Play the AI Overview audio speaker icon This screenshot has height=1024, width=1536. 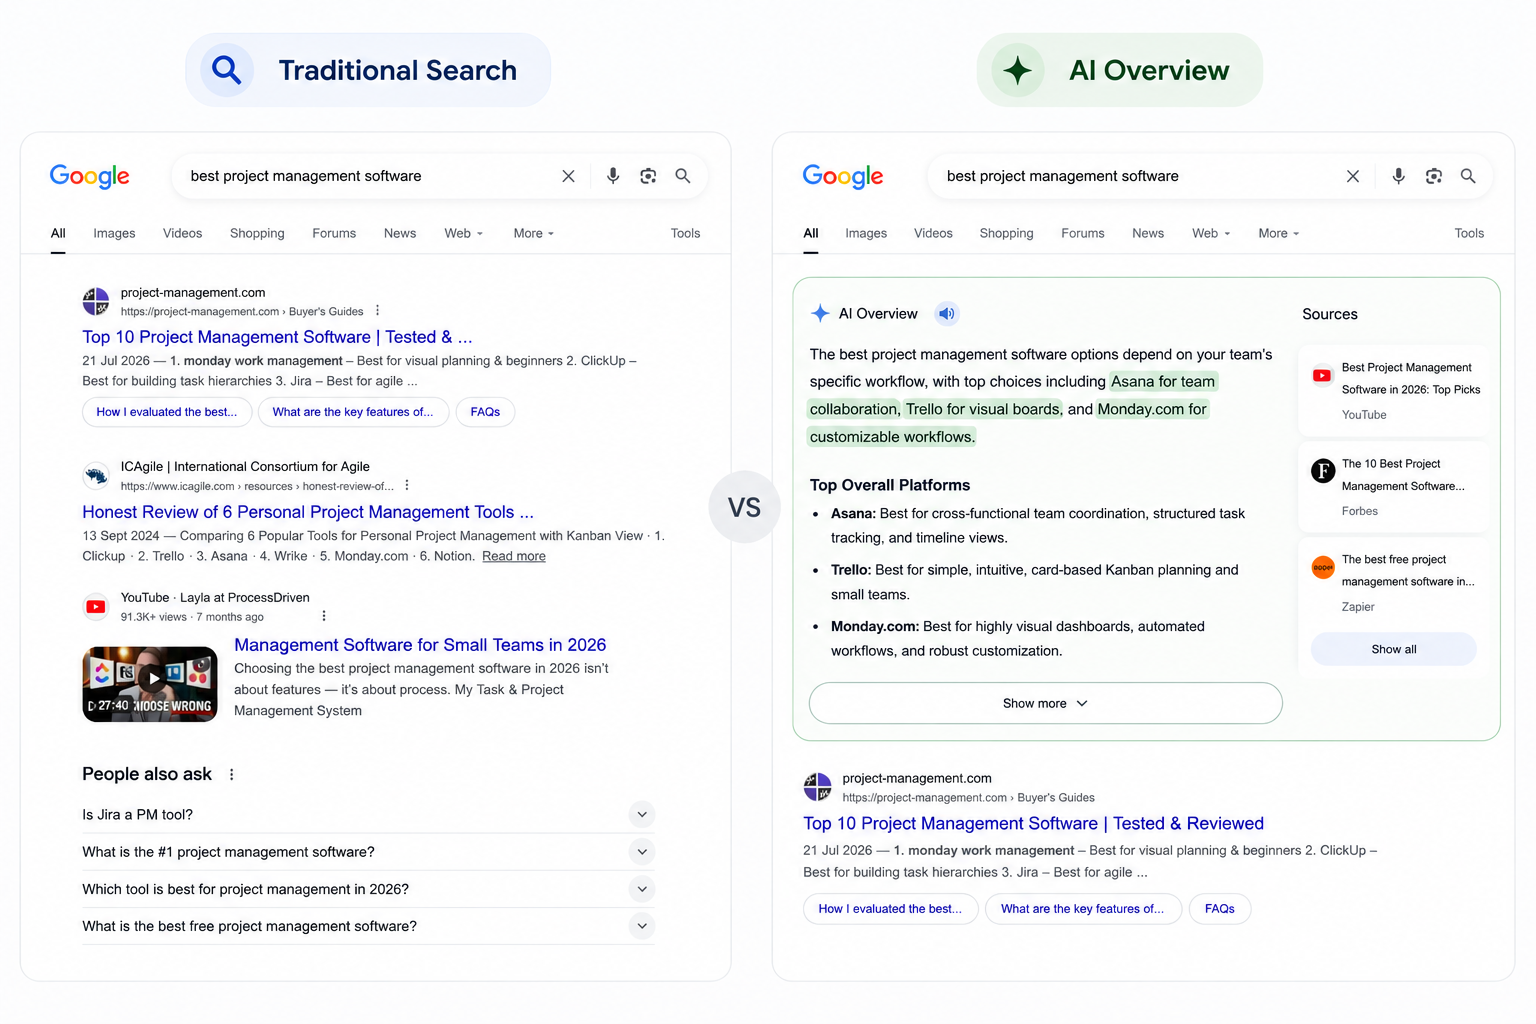tap(946, 314)
